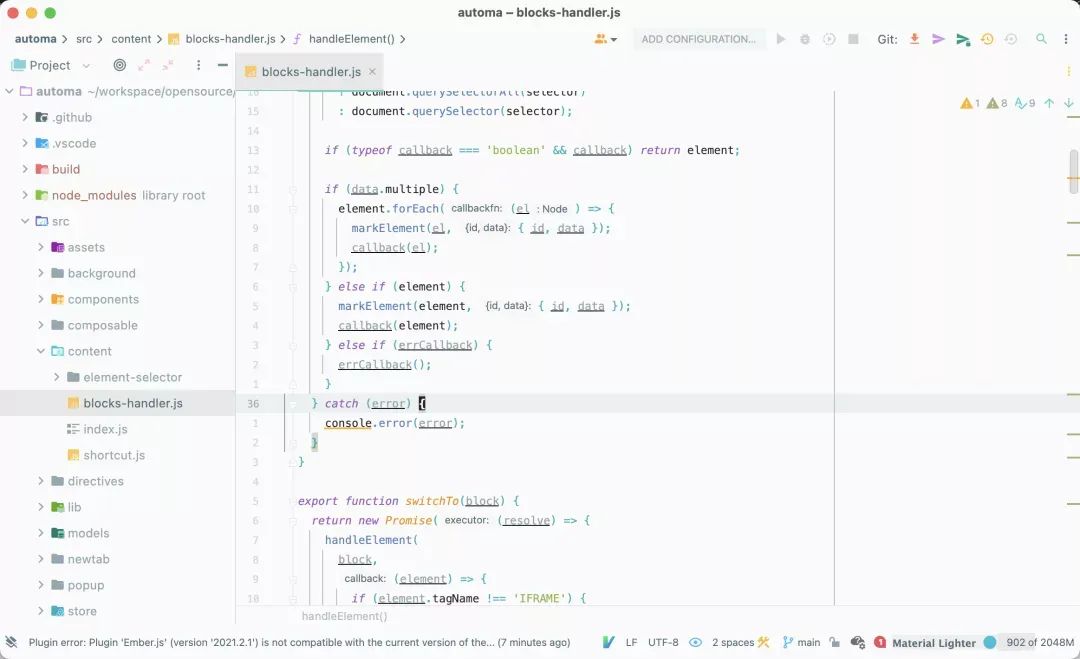Click the Git rollback icon

1011,39
